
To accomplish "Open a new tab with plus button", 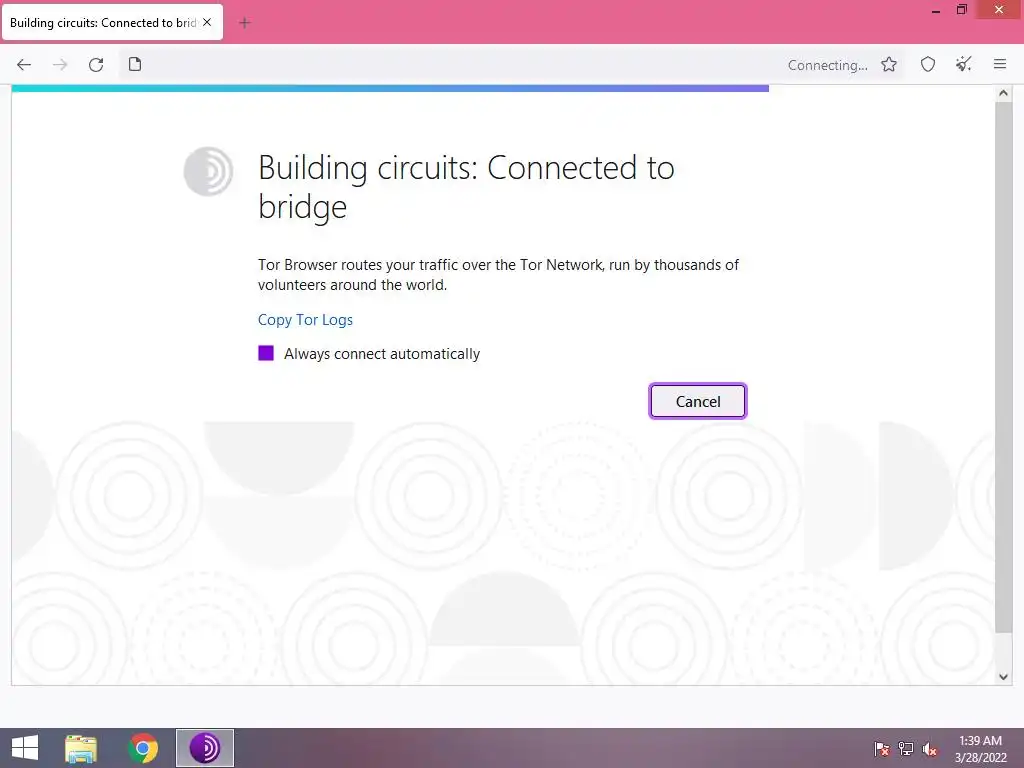I will click(245, 23).
